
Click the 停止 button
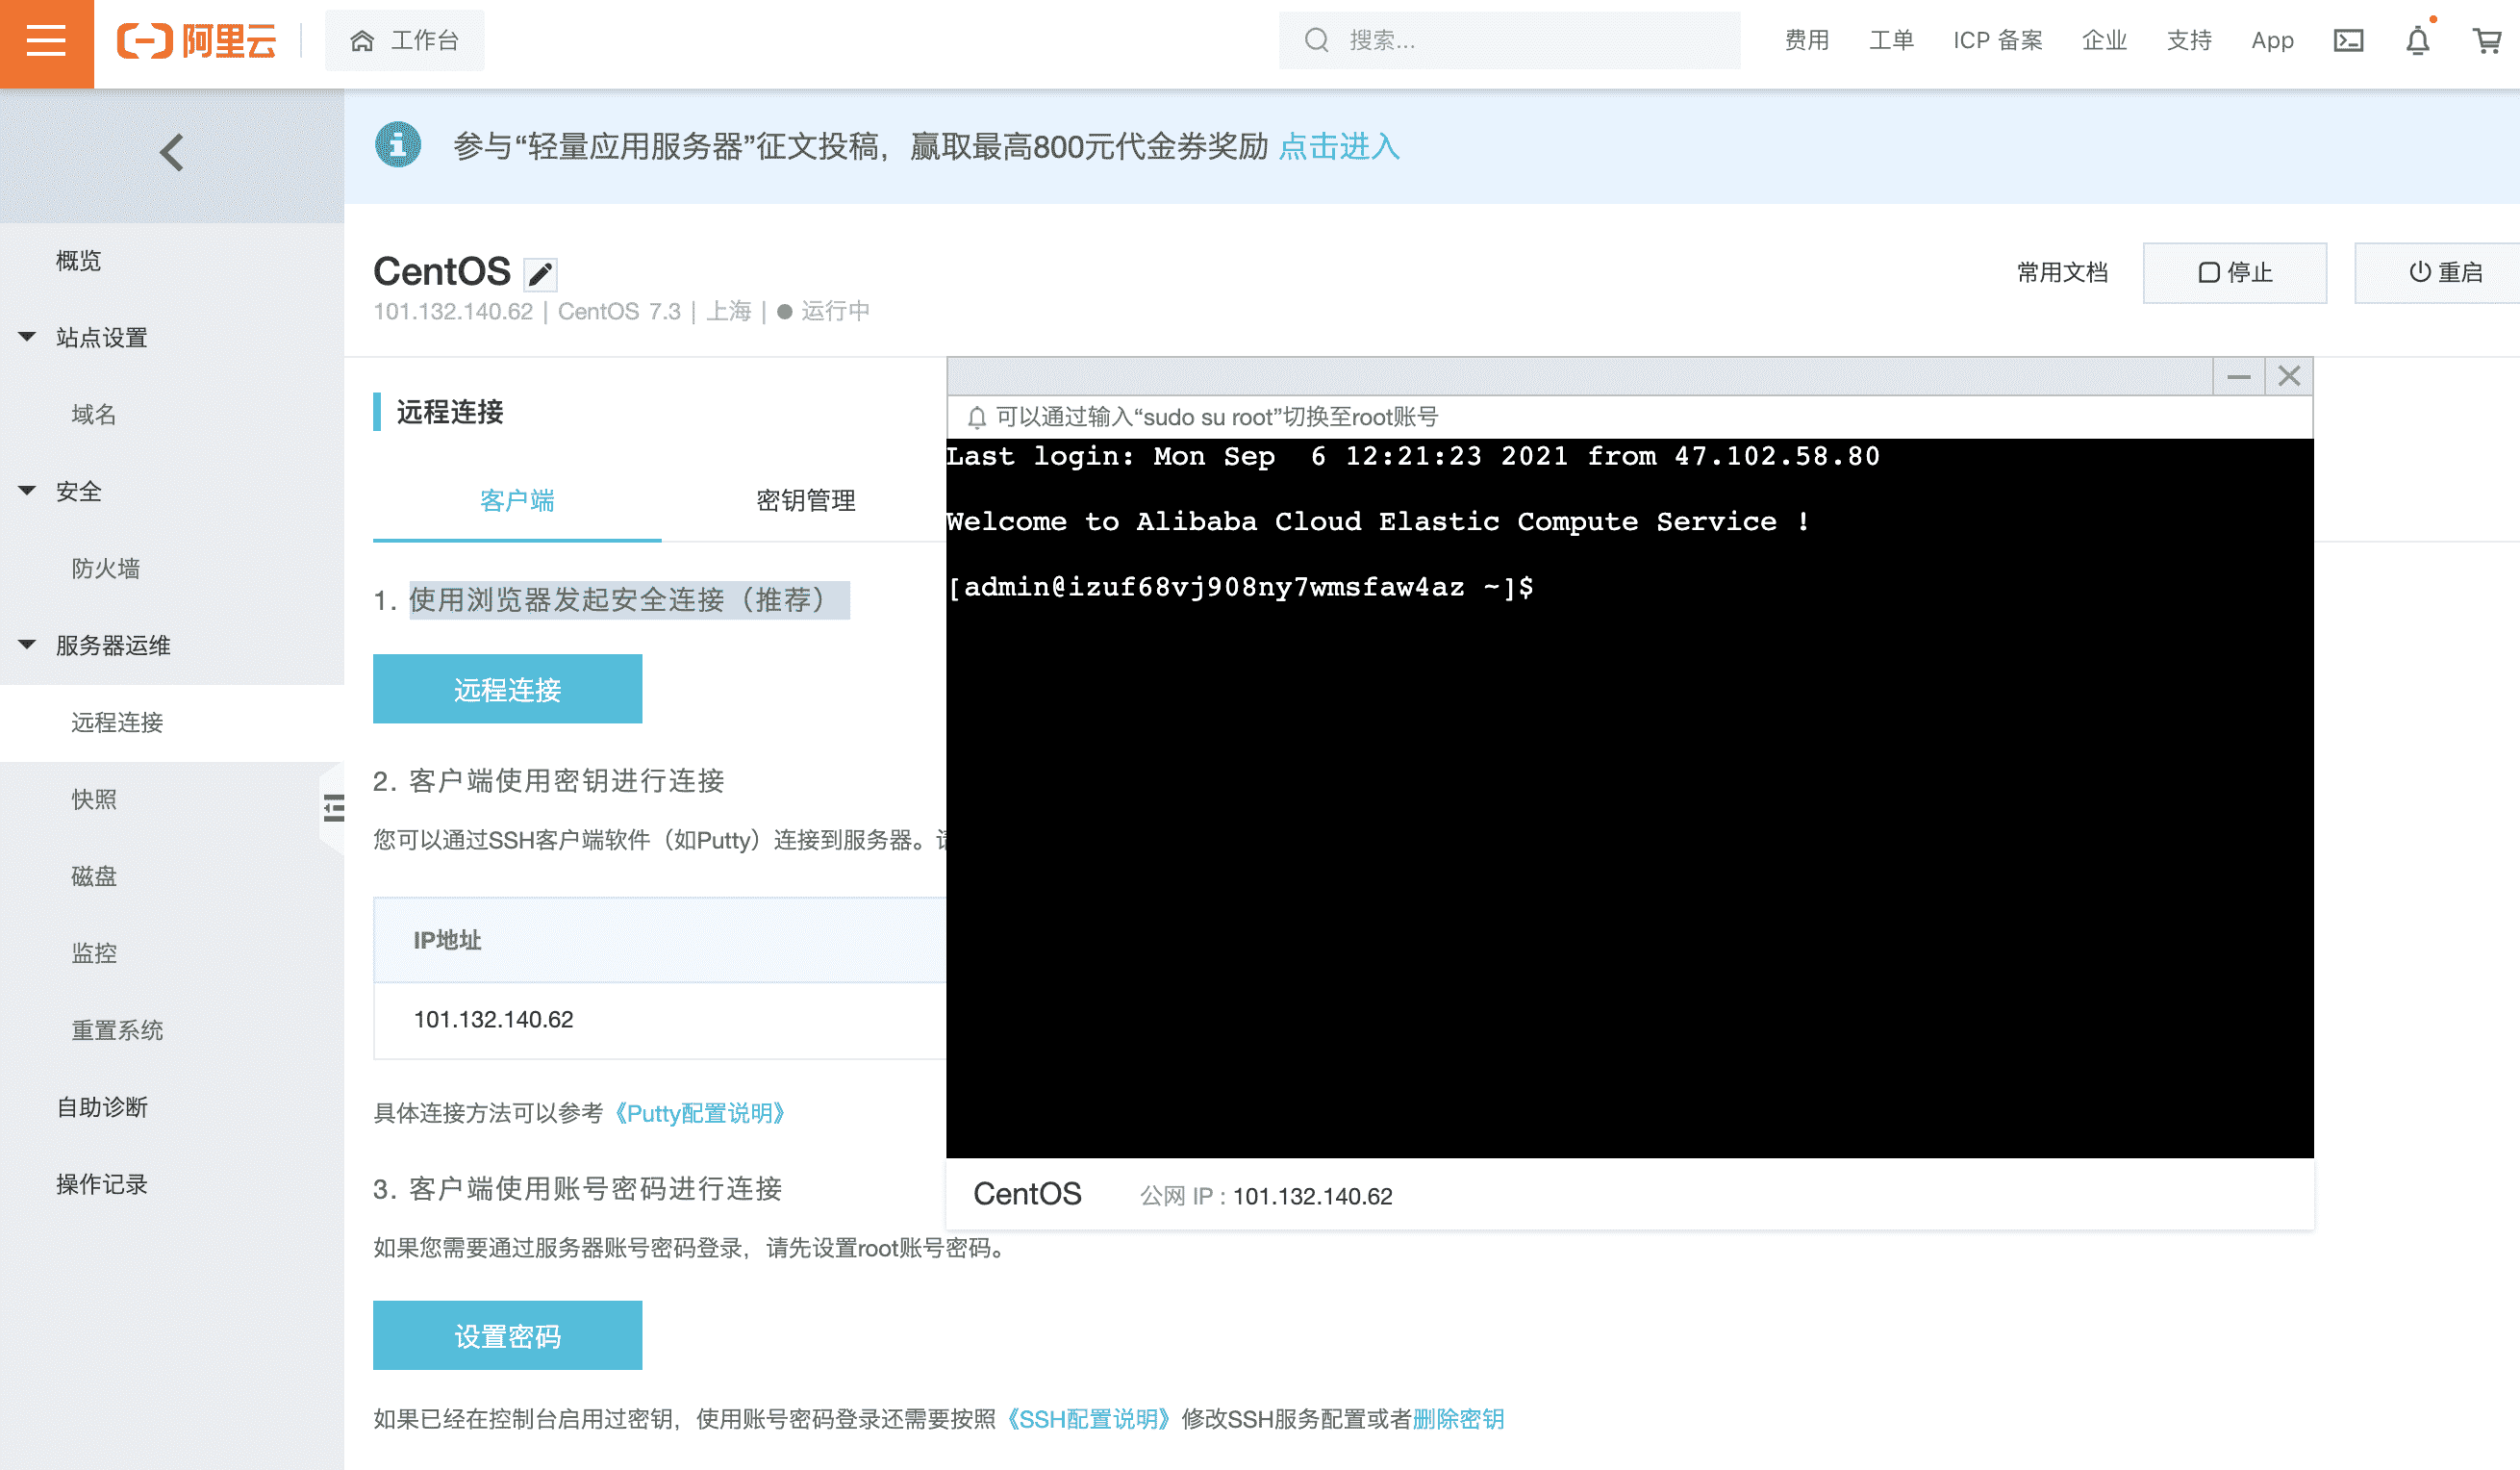[x=2234, y=272]
